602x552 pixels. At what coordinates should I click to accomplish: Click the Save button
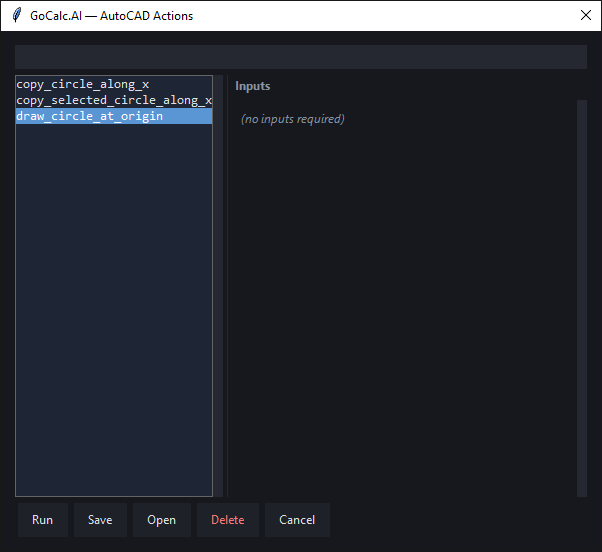[100, 520]
